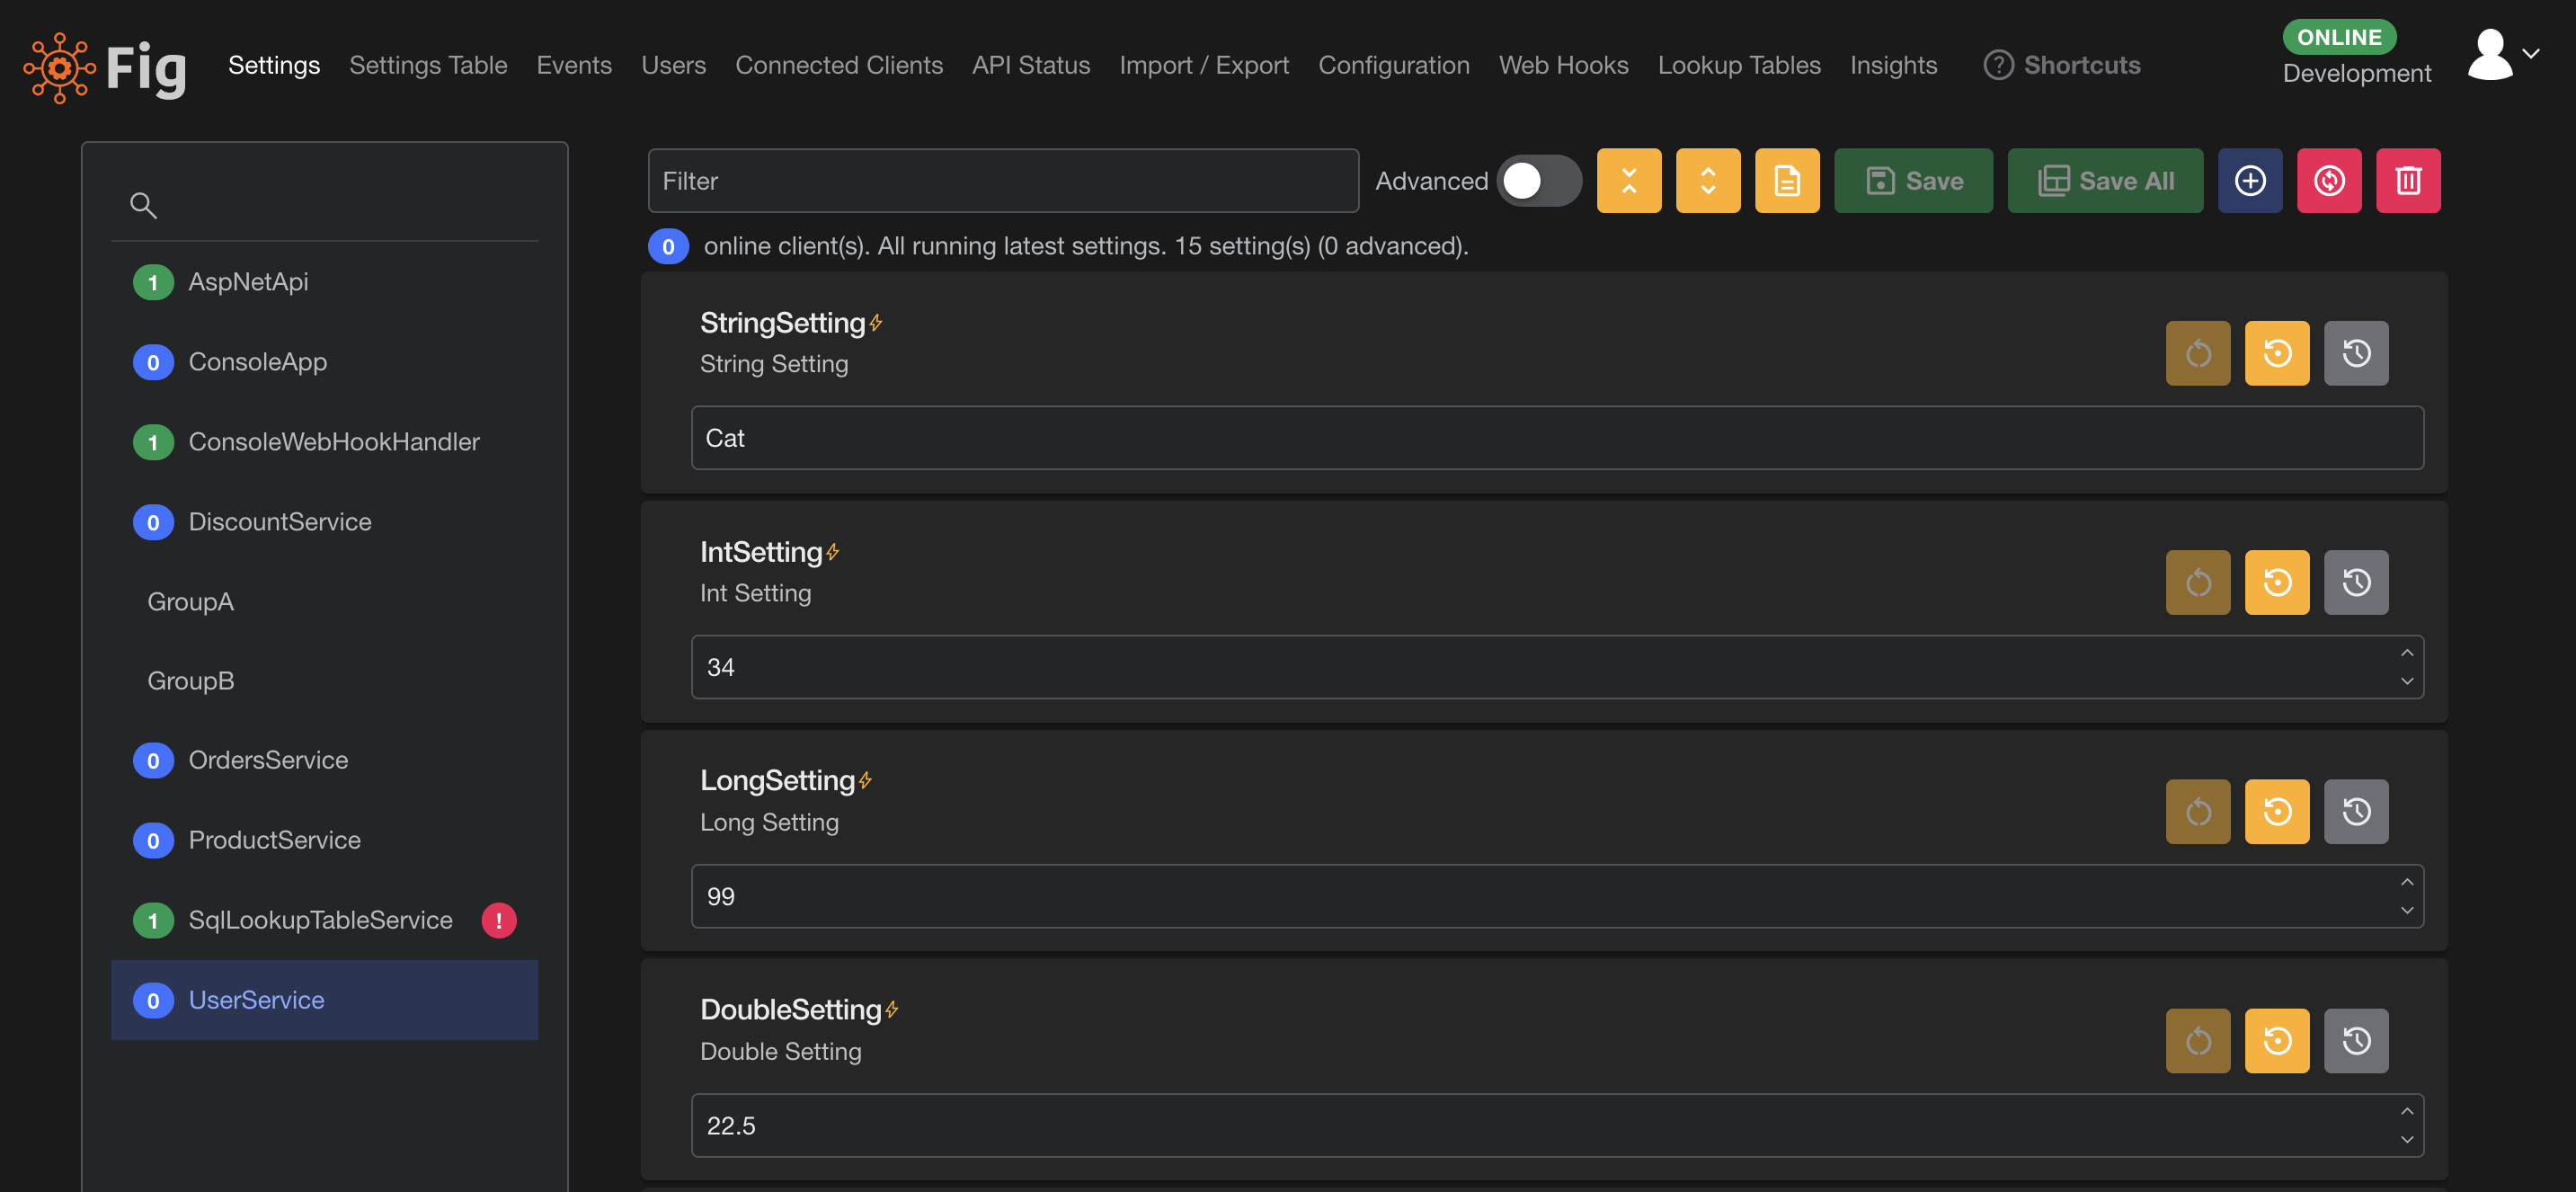Screen dimensions: 2576x1192
Task: Open the Web Hooks page
Action: tap(1564, 65)
